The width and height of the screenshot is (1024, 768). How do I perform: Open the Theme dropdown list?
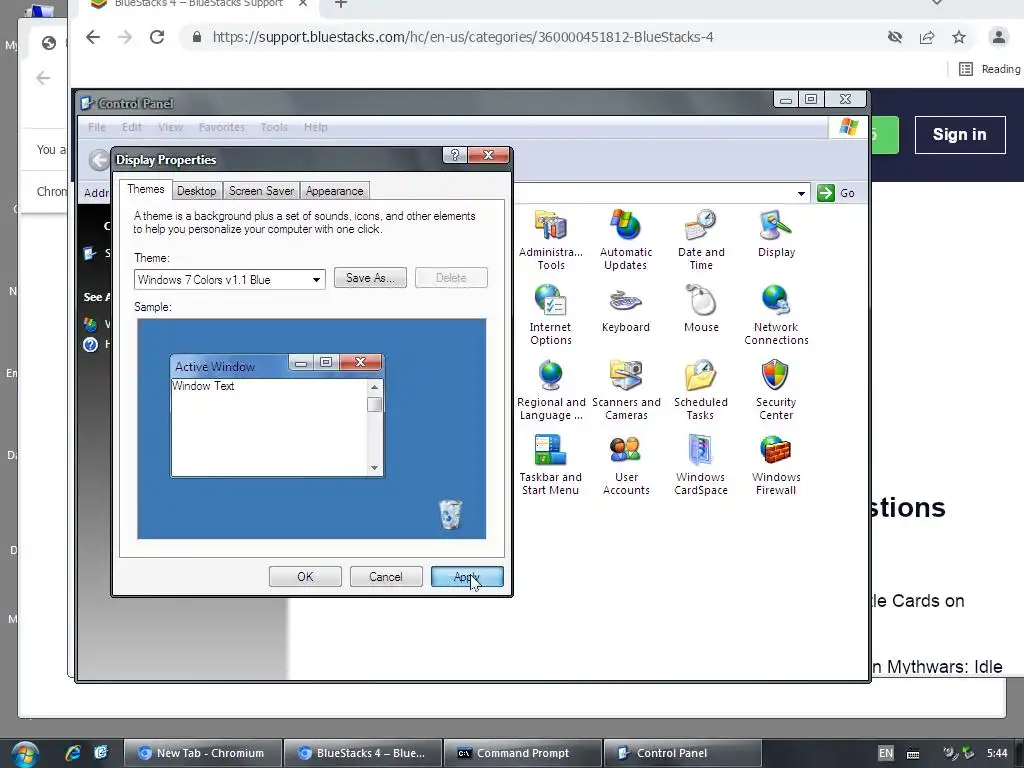[x=316, y=280]
